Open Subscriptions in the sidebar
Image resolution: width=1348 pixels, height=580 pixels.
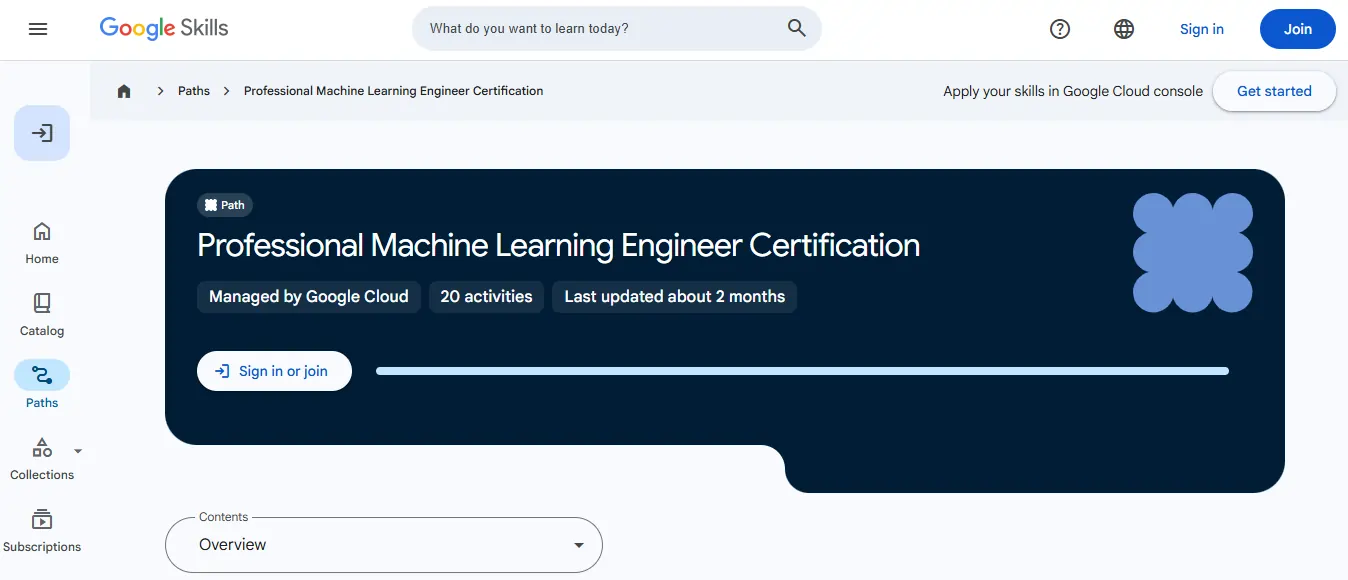(x=42, y=531)
